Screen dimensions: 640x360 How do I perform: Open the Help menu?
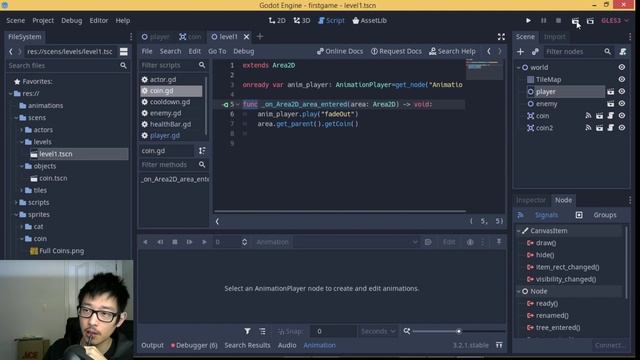tap(122, 20)
